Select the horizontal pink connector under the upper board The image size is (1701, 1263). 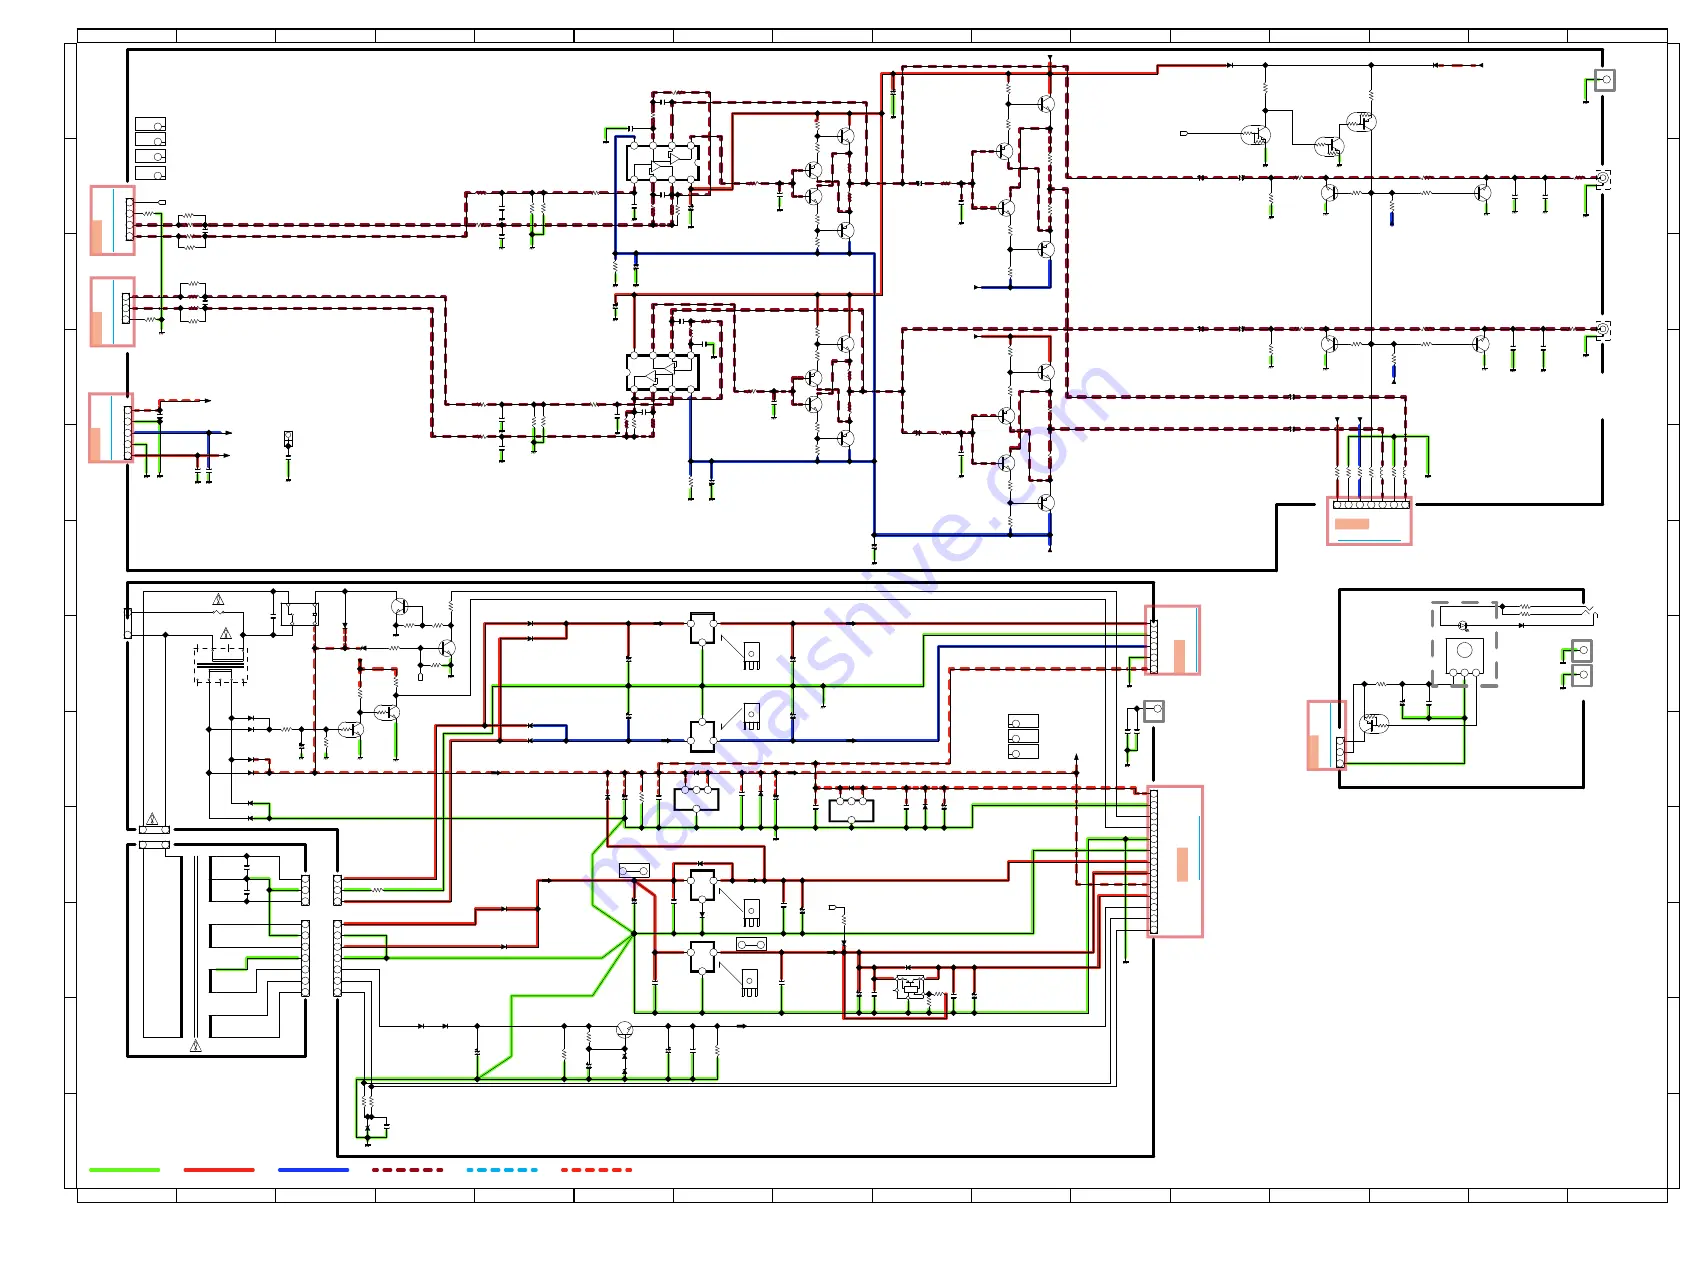coord(1369,520)
